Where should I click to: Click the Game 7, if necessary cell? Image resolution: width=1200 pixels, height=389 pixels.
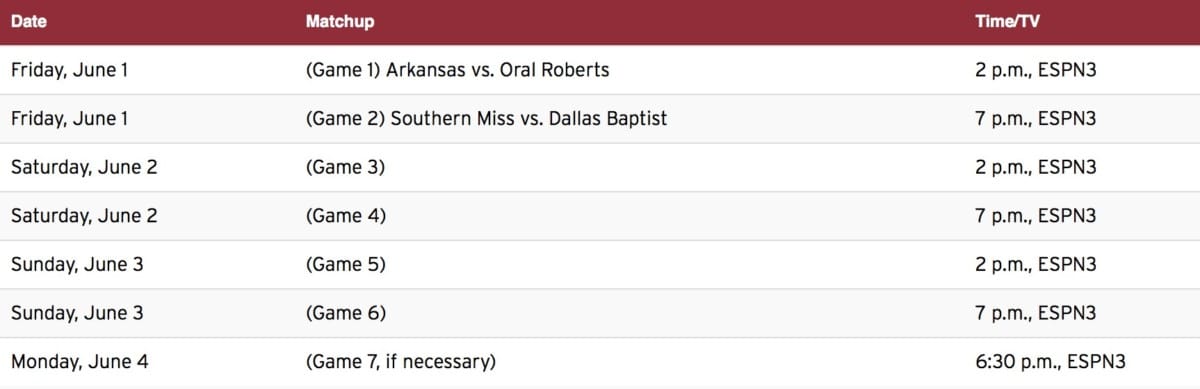tap(401, 362)
